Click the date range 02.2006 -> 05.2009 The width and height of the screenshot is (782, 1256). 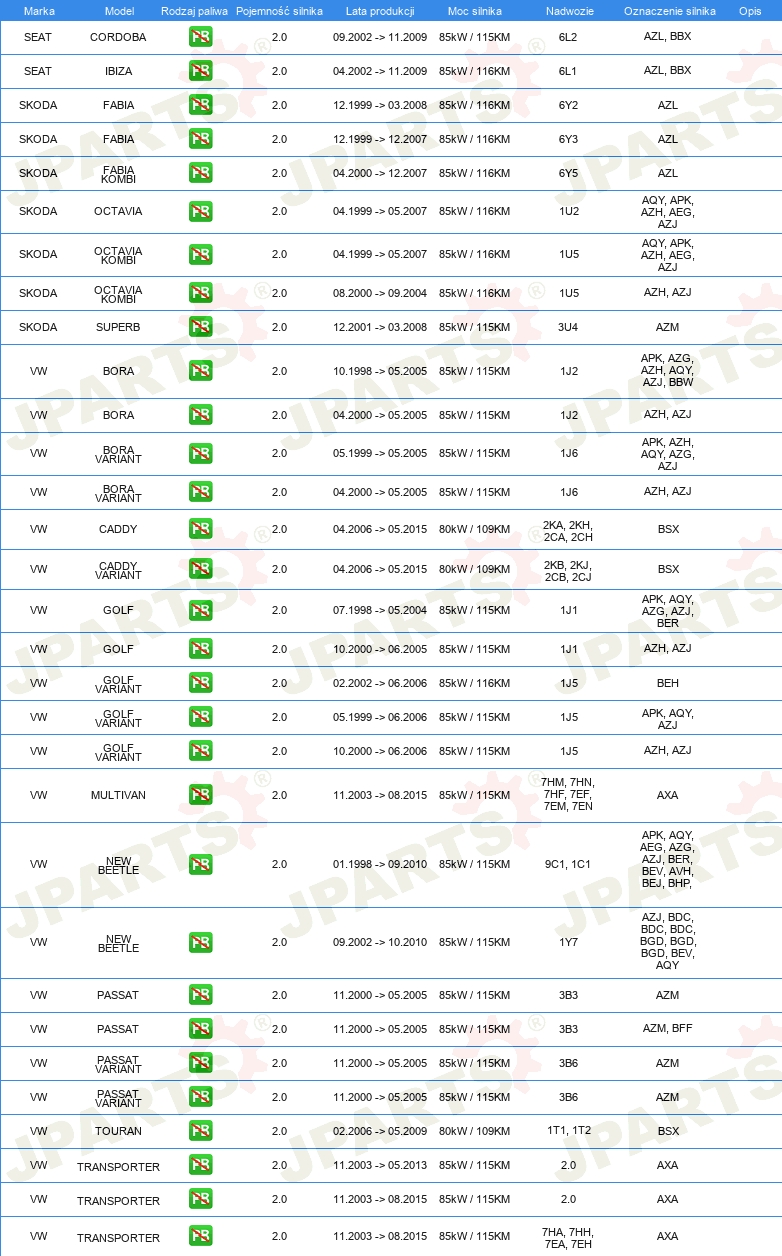(x=380, y=1131)
